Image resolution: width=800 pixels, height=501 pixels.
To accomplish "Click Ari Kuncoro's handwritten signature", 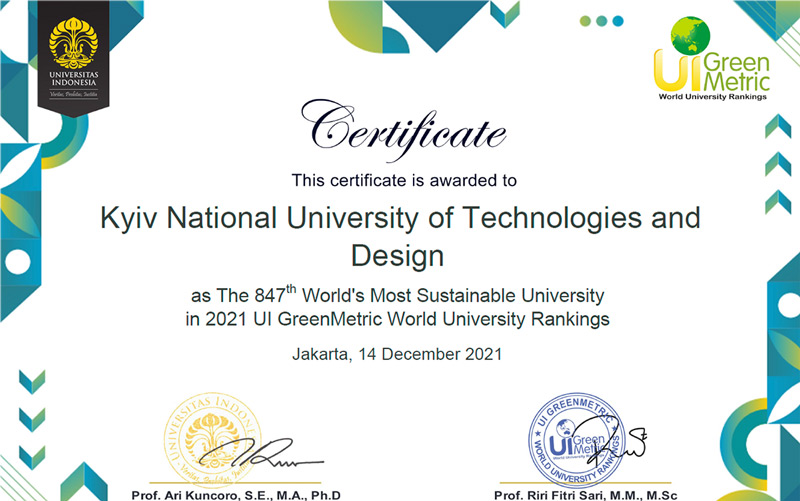I will click(261, 455).
